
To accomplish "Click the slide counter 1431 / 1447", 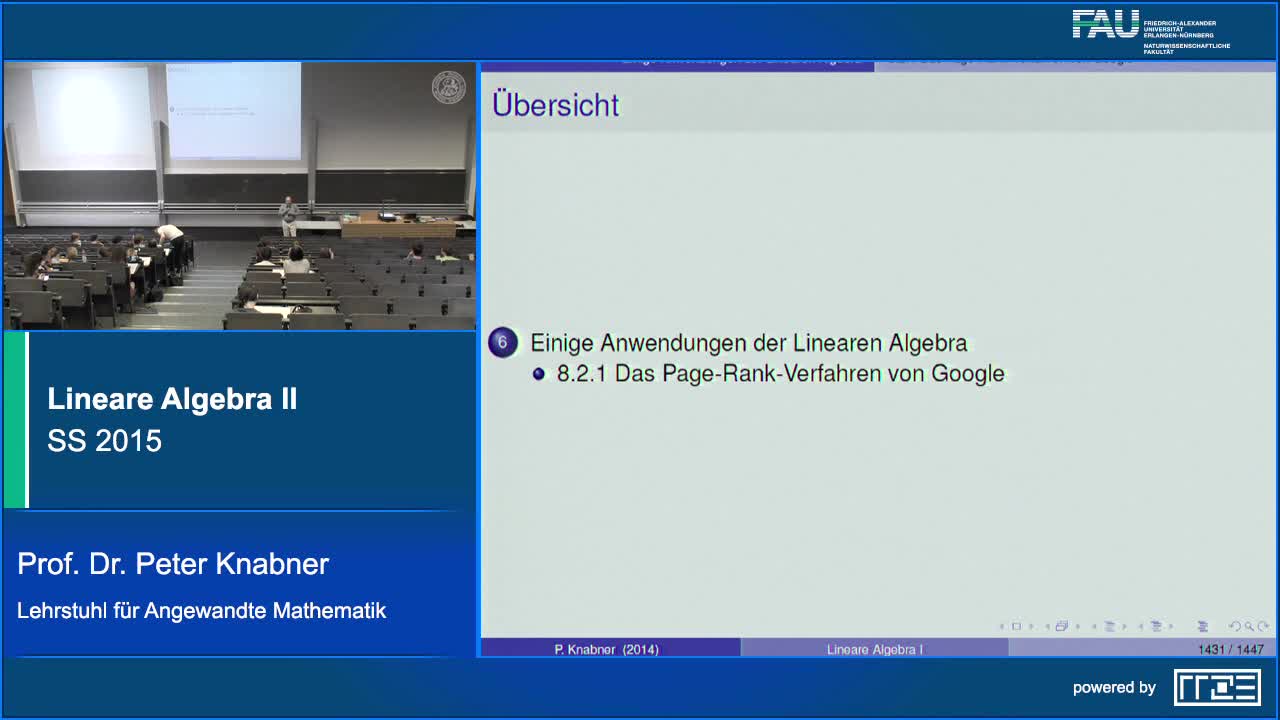I will pyautogui.click(x=1230, y=649).
